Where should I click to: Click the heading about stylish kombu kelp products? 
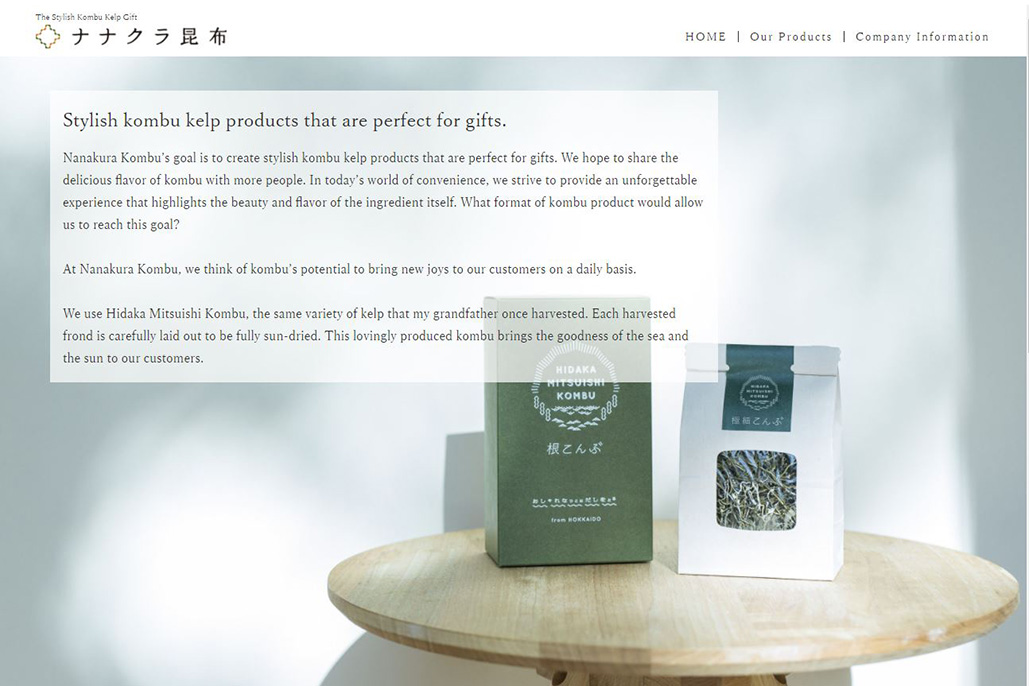click(285, 120)
